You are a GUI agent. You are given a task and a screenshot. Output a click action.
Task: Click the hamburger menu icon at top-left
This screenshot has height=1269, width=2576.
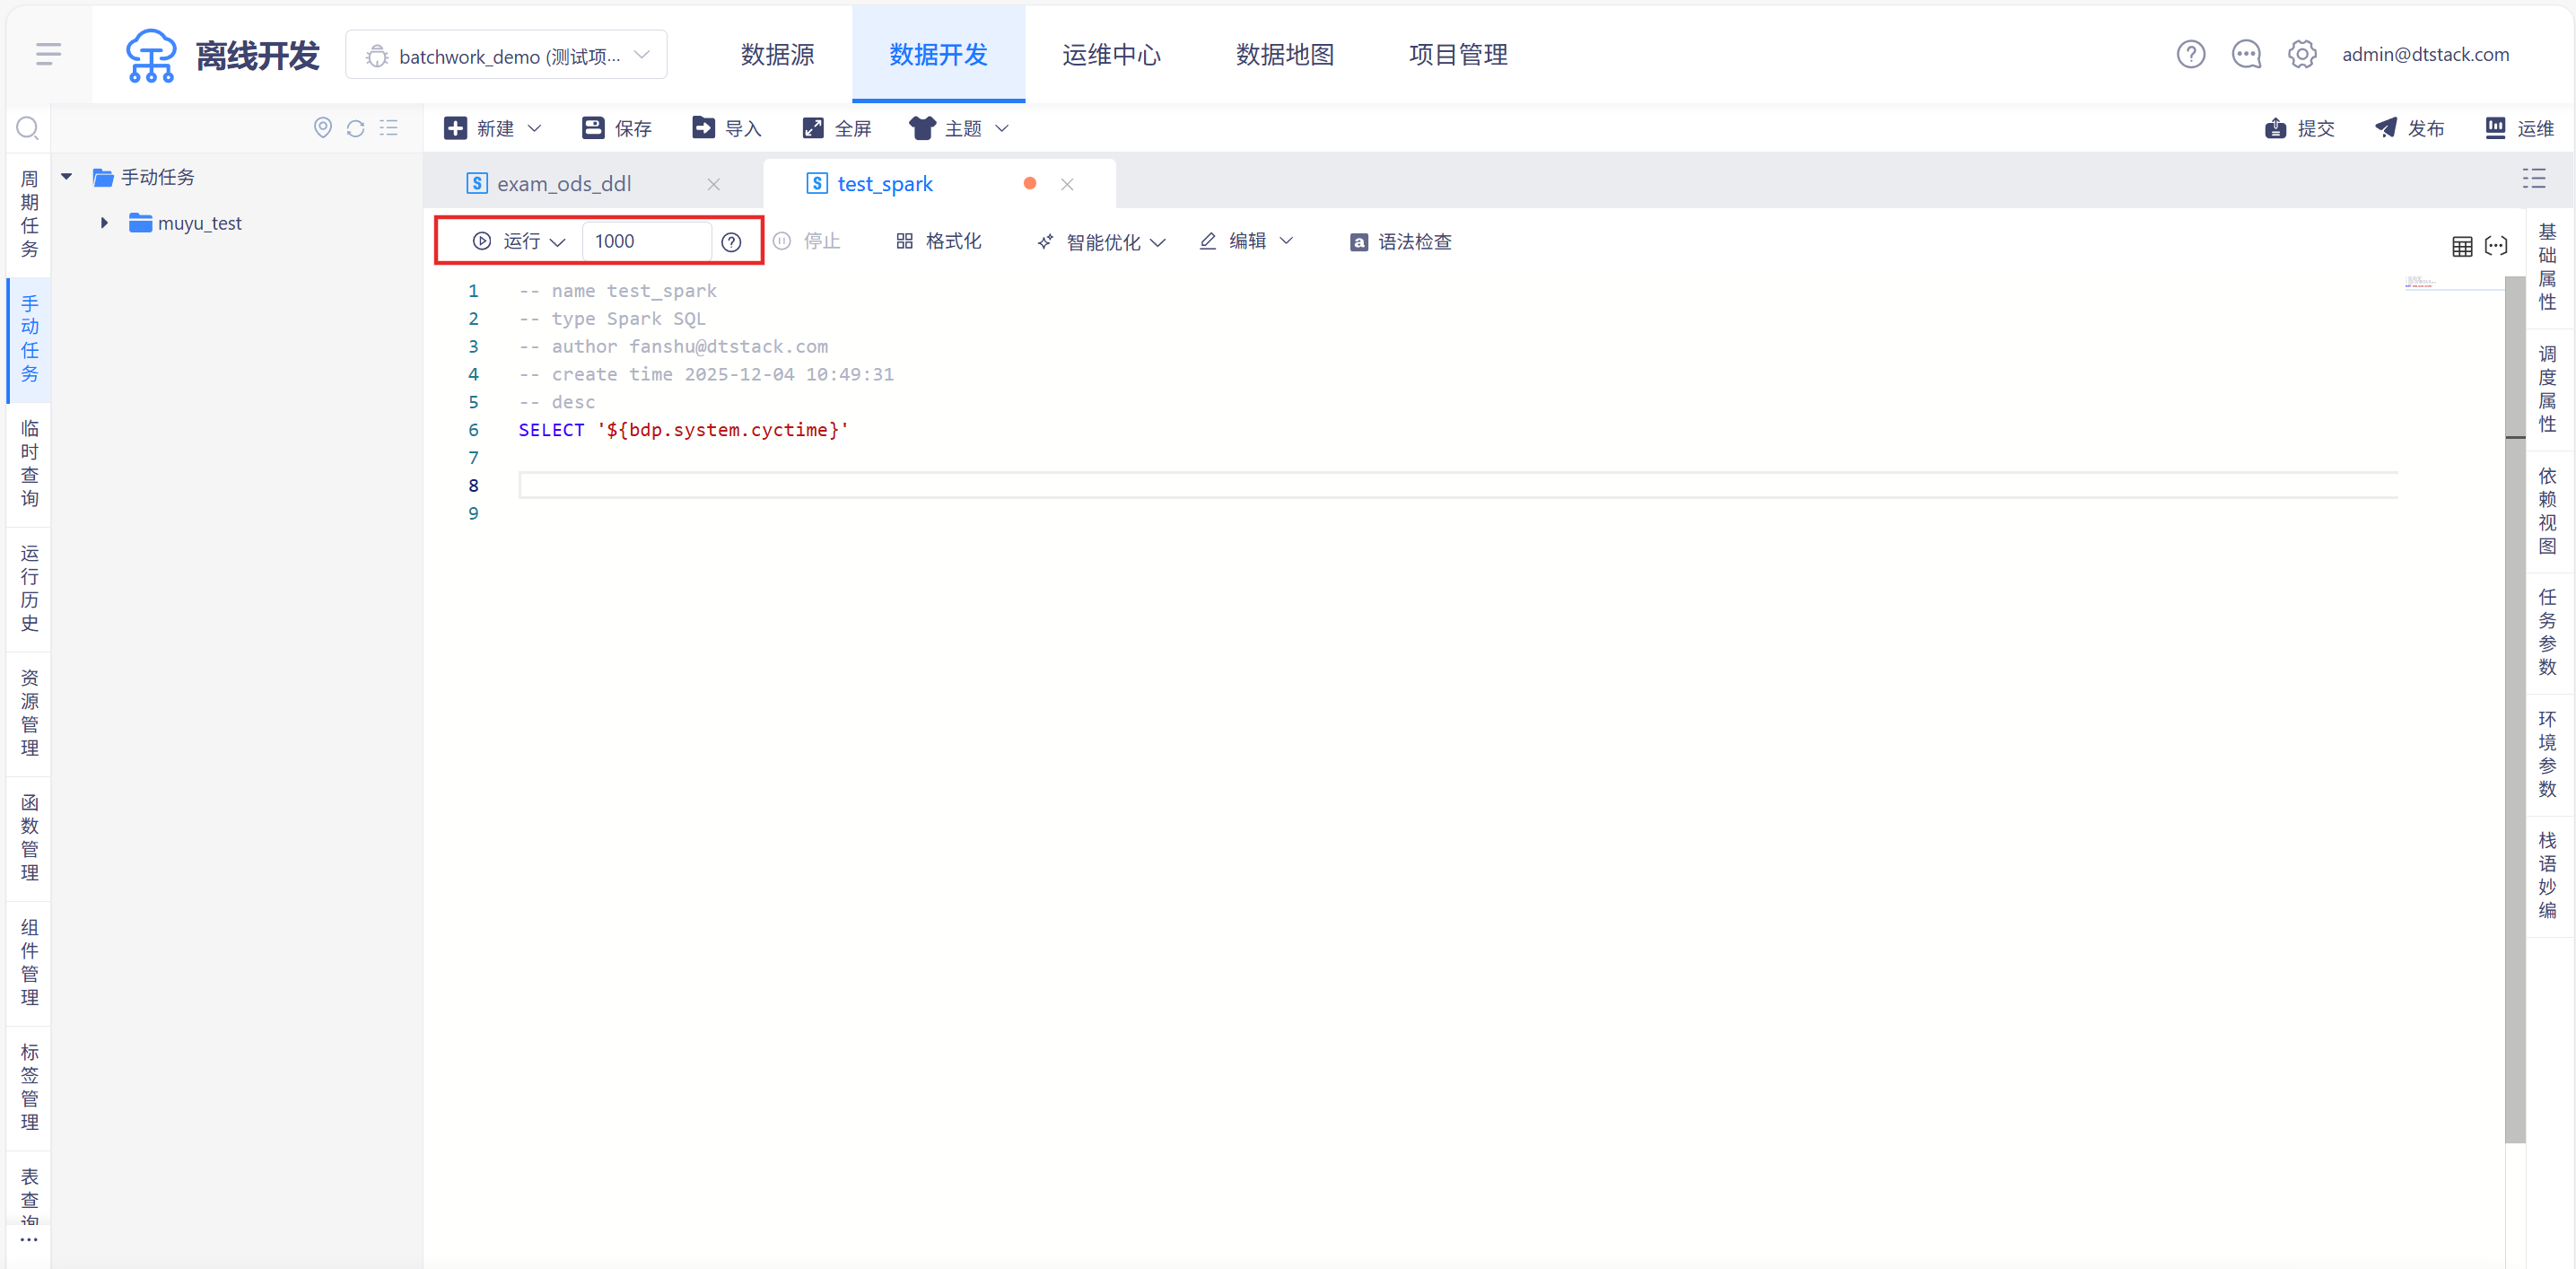click(x=48, y=54)
